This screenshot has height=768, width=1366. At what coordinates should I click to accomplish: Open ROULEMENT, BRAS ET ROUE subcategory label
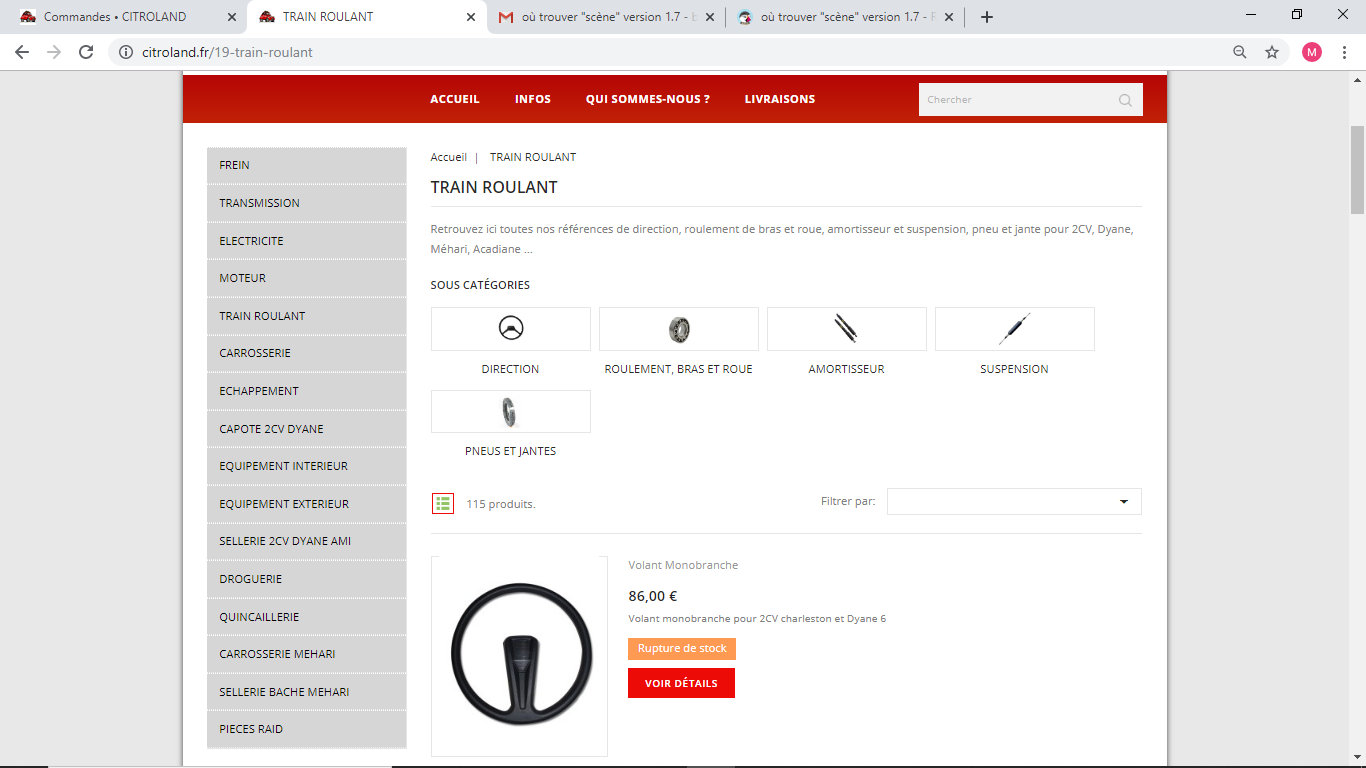click(x=679, y=369)
